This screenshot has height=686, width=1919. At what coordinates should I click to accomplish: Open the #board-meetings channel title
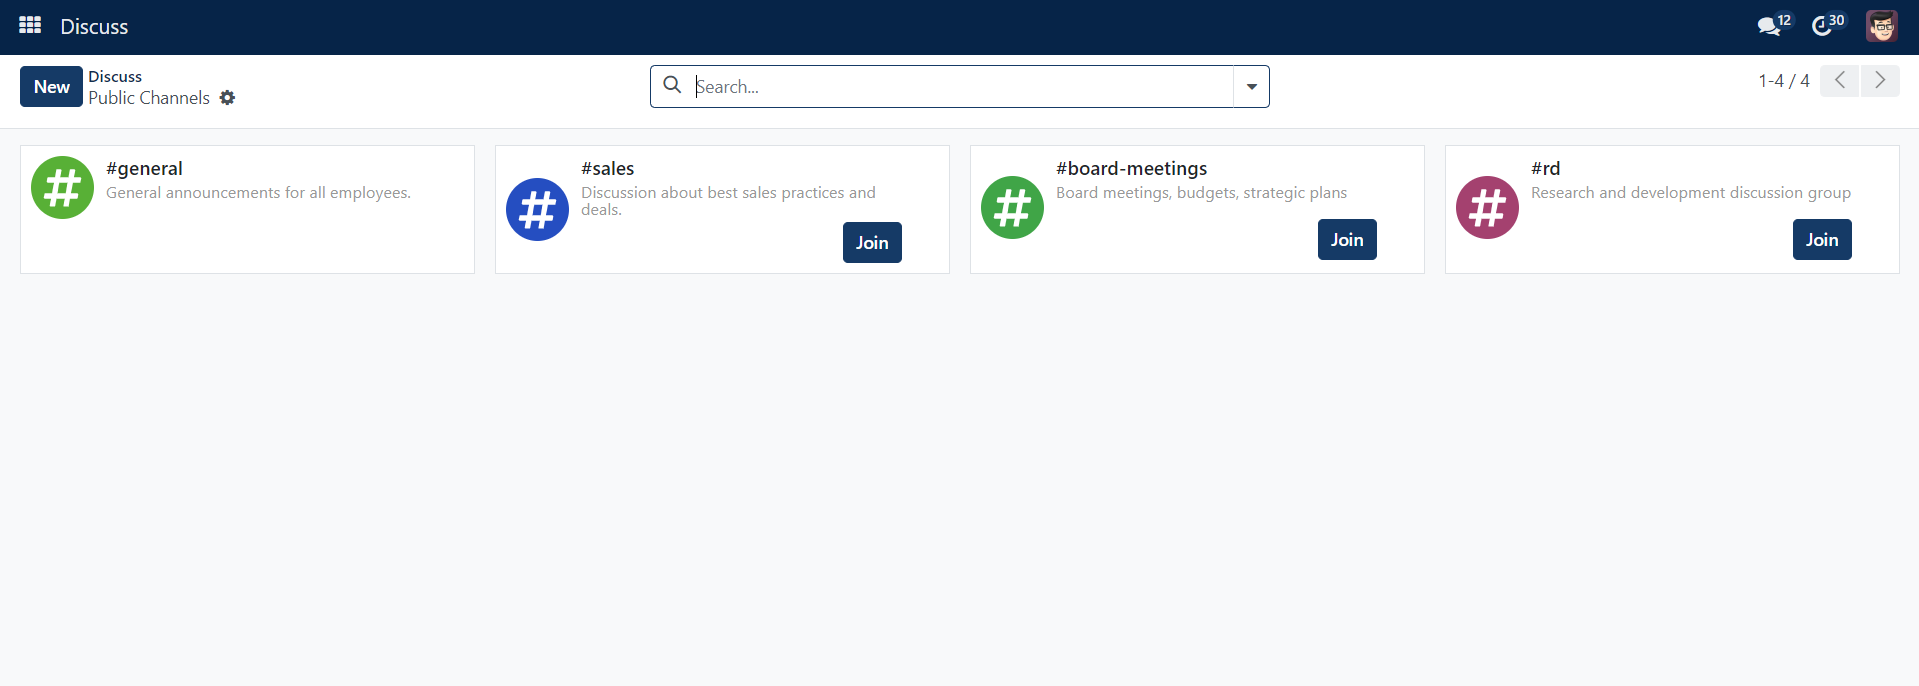(1132, 168)
